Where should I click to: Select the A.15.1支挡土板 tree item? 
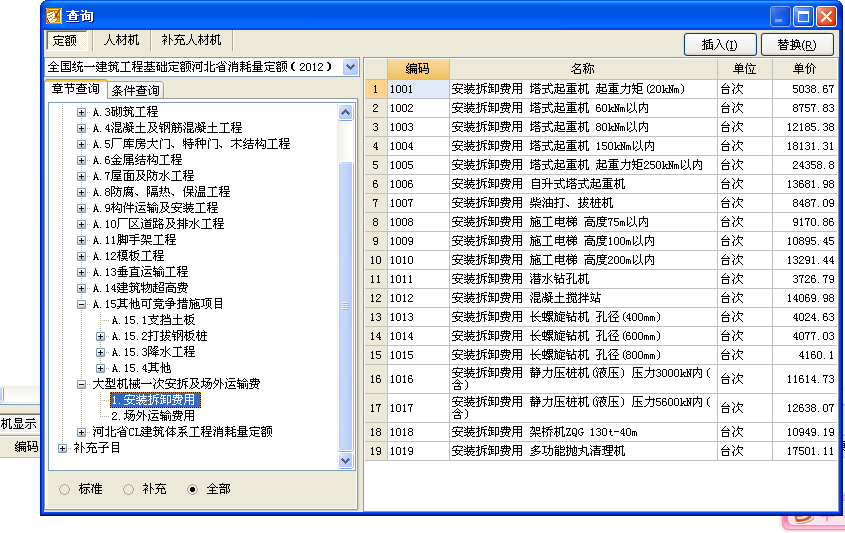153,320
